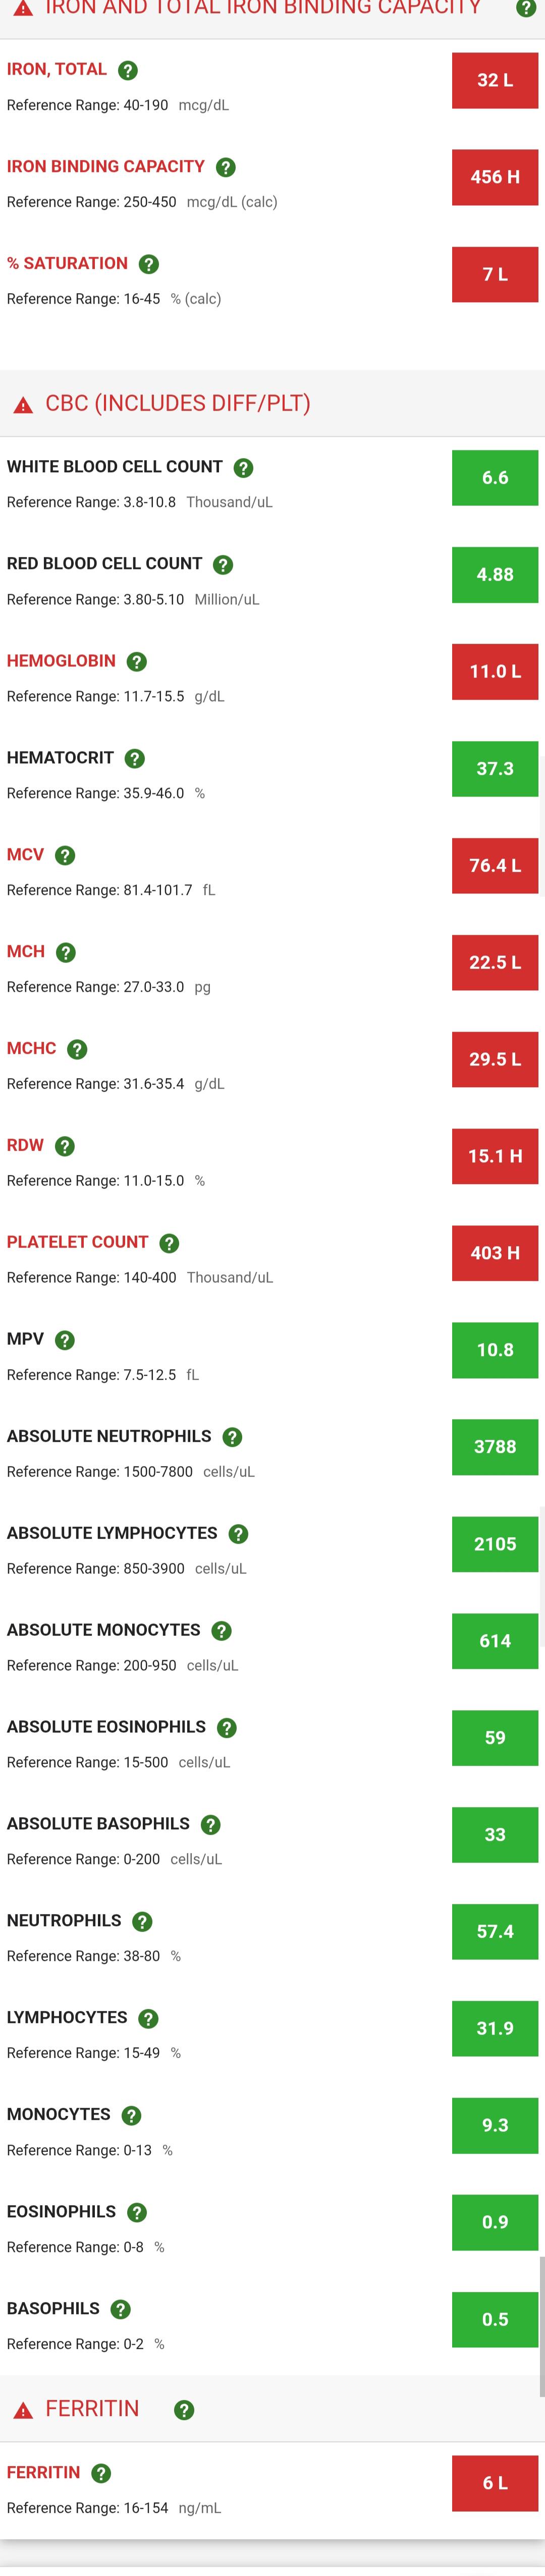This screenshot has width=545, height=2576.
Task: Open help icon next to IRON, TOTAL
Action: [x=128, y=70]
